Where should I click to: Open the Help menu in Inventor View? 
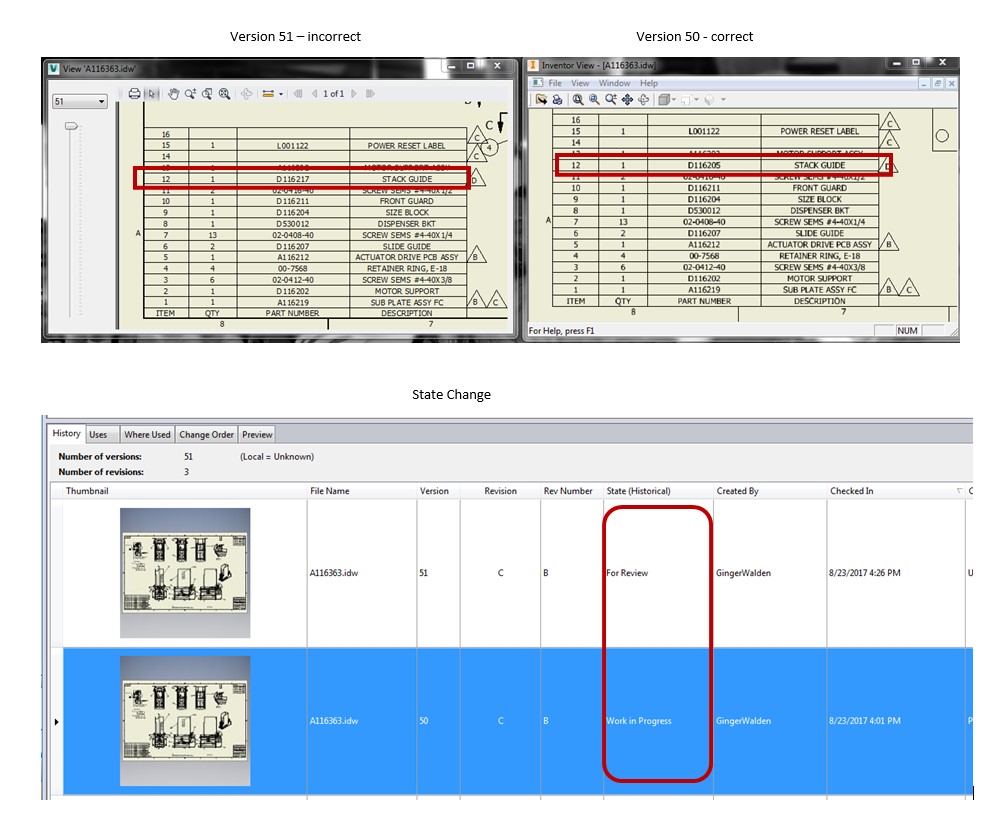(x=649, y=83)
